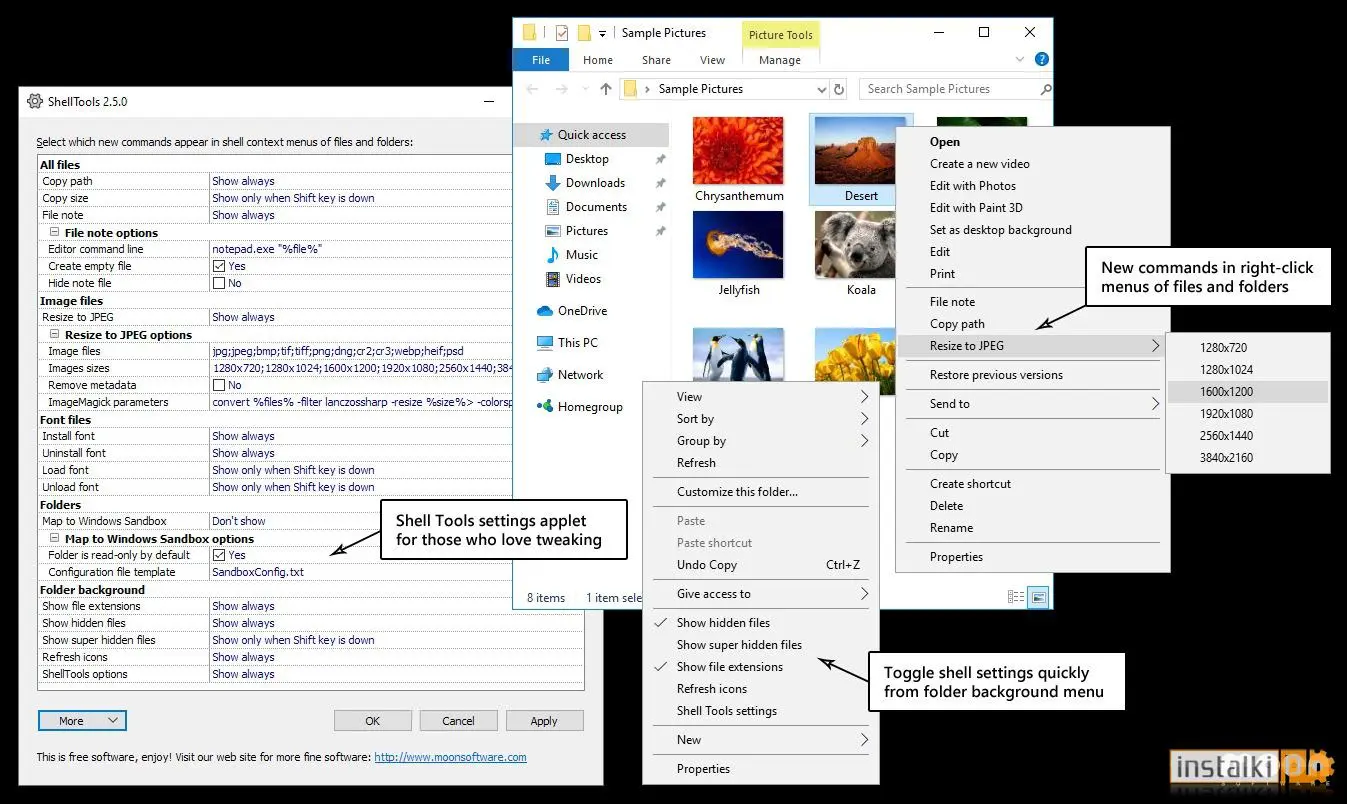This screenshot has height=804, width=1347.
Task: Open the Music folder icon in sidebar
Action: (x=553, y=255)
